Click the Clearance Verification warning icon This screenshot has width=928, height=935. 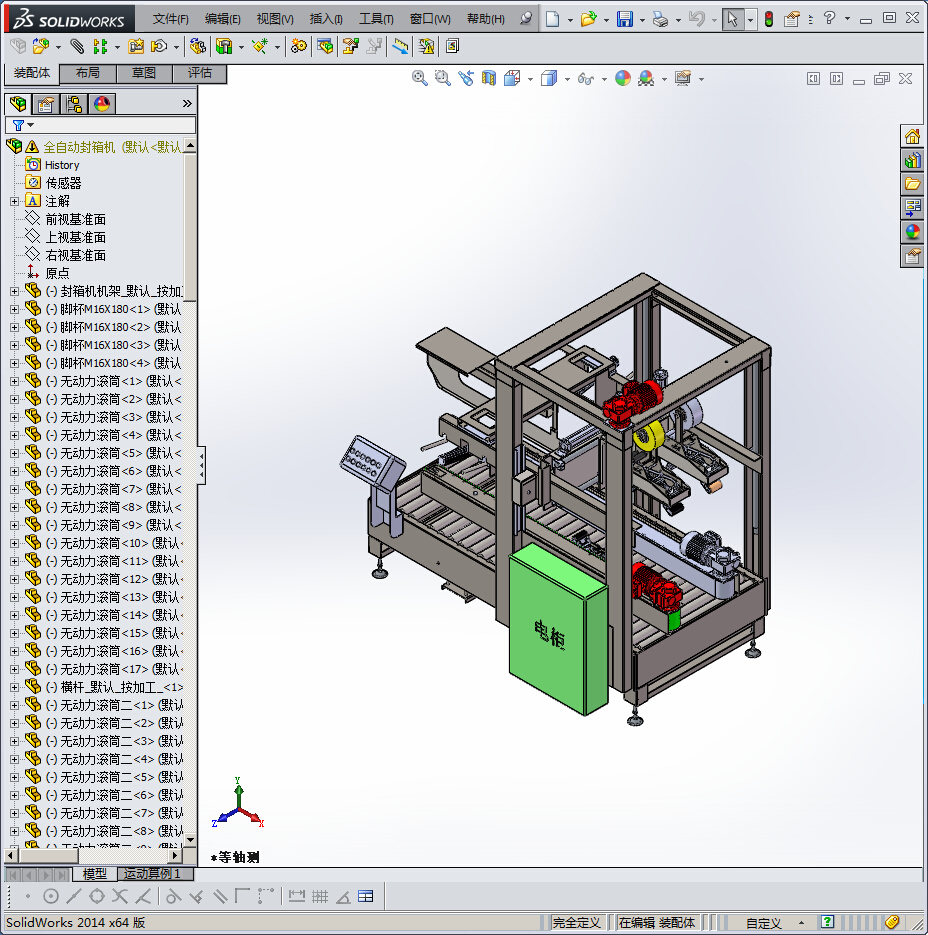pos(426,46)
